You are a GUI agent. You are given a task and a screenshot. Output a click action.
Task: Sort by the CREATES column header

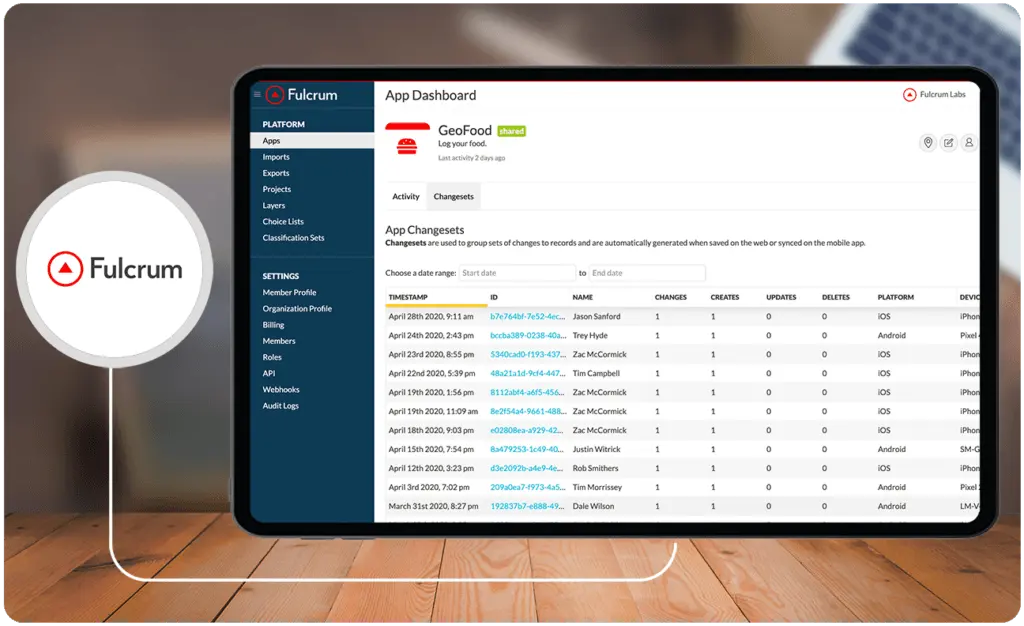click(x=725, y=298)
